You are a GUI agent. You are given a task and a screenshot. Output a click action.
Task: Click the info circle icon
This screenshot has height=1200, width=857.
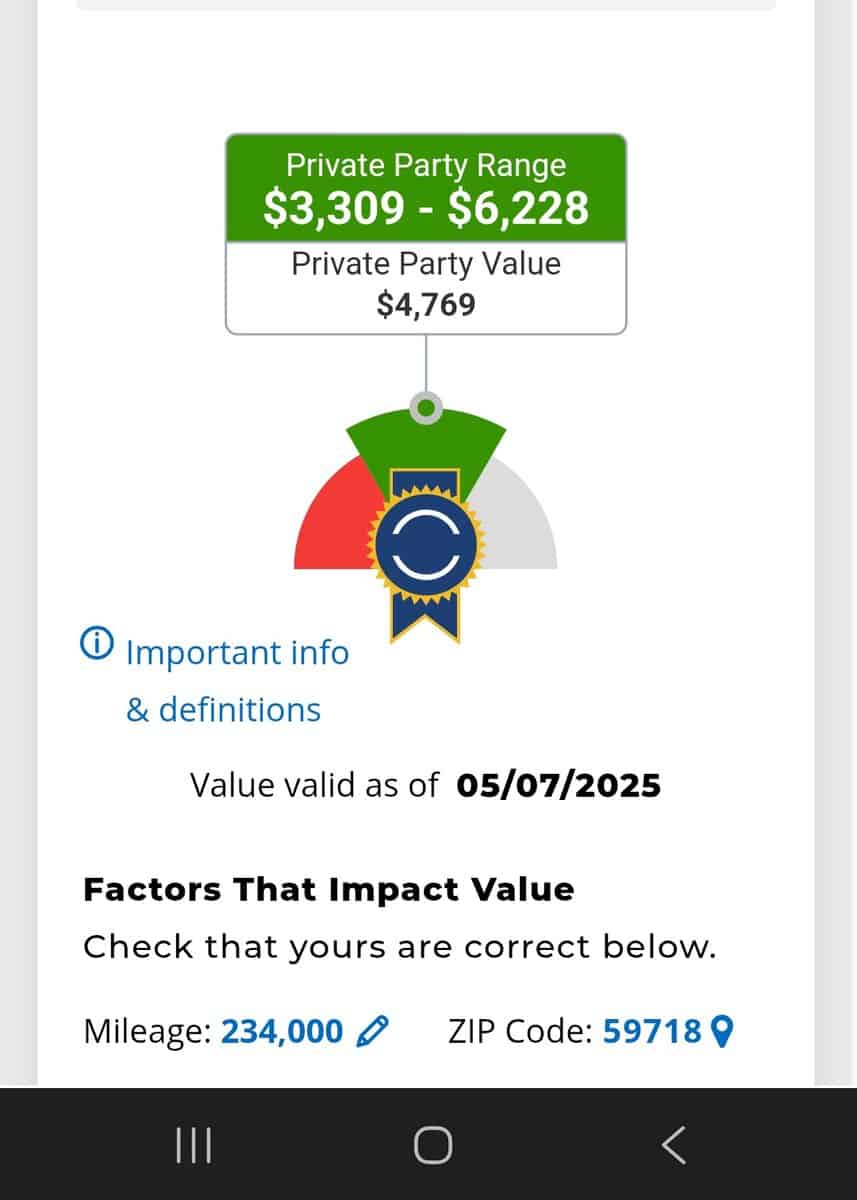click(97, 645)
